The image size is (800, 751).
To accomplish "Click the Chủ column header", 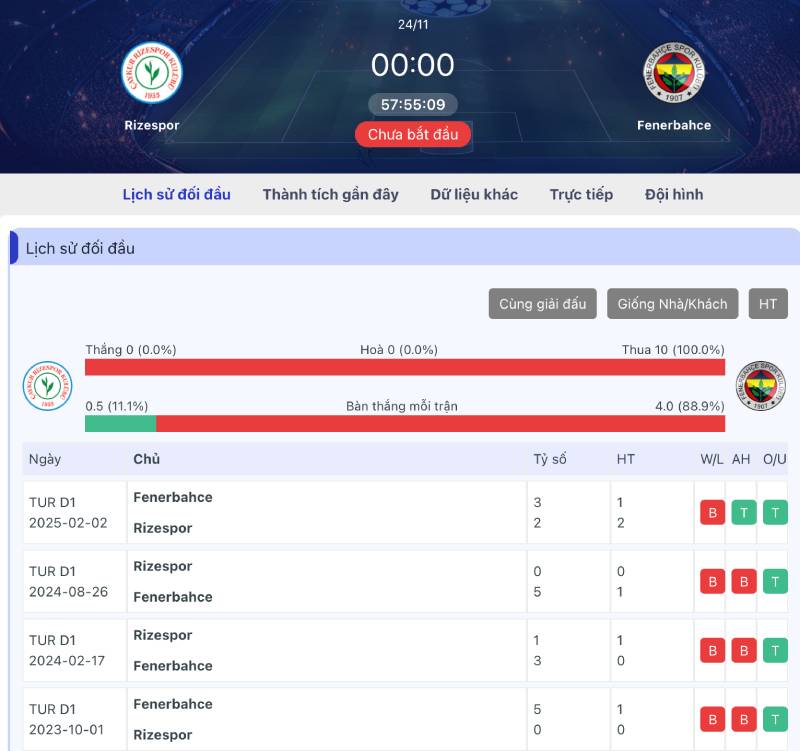I will coord(146,459).
